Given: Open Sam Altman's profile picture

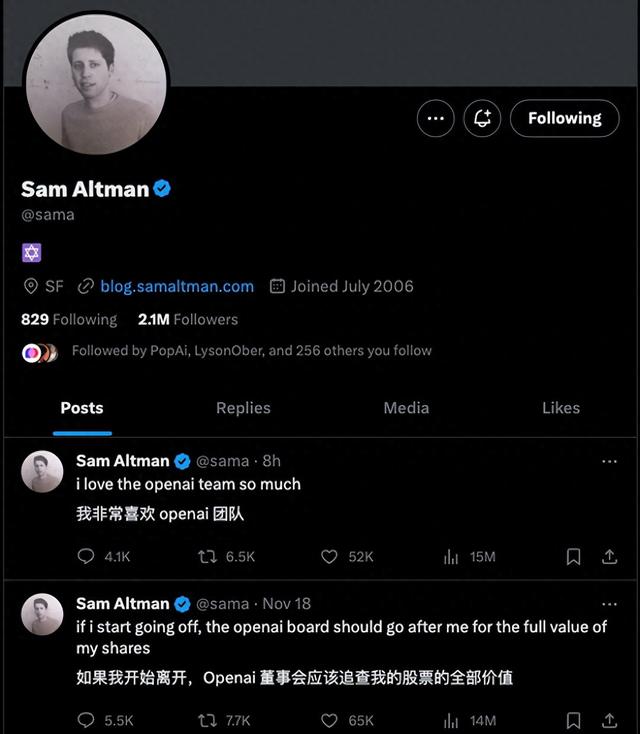Looking at the screenshot, I should click(96, 83).
